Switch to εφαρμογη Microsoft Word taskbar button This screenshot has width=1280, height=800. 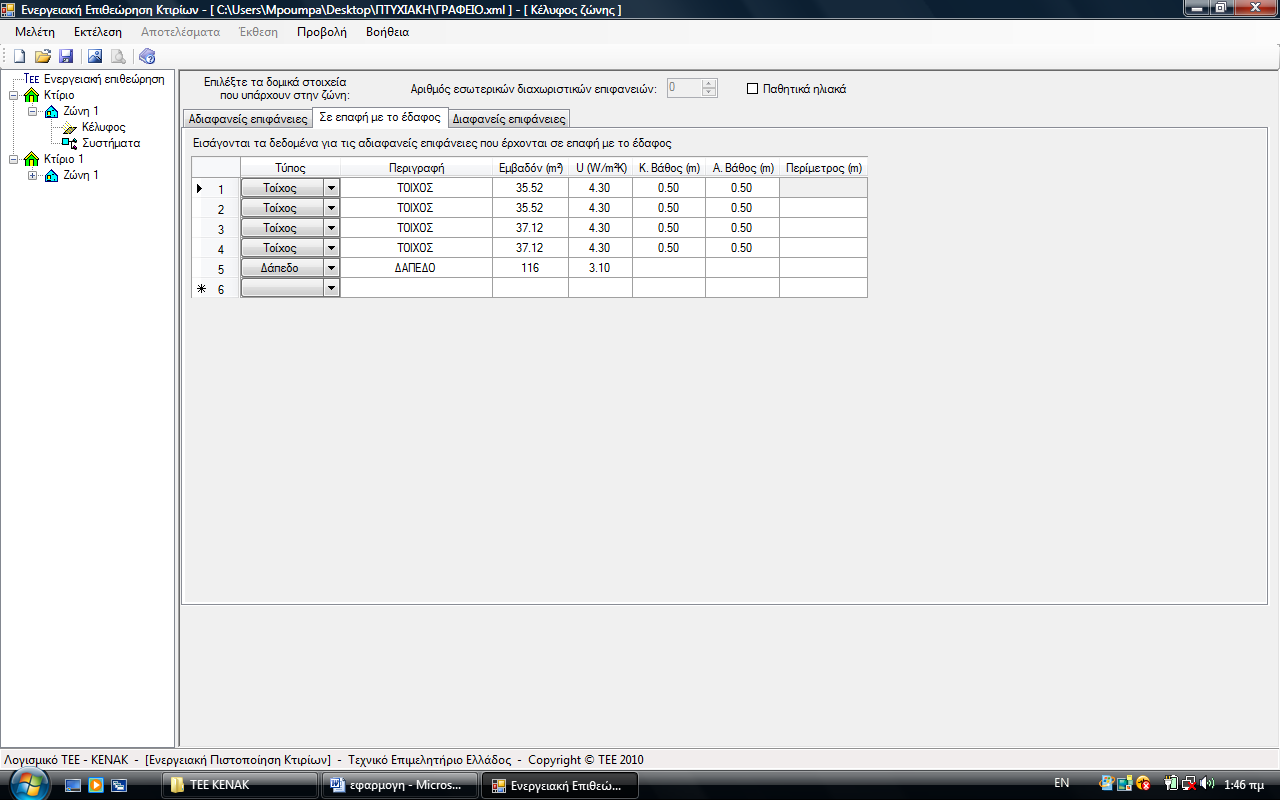(400, 785)
